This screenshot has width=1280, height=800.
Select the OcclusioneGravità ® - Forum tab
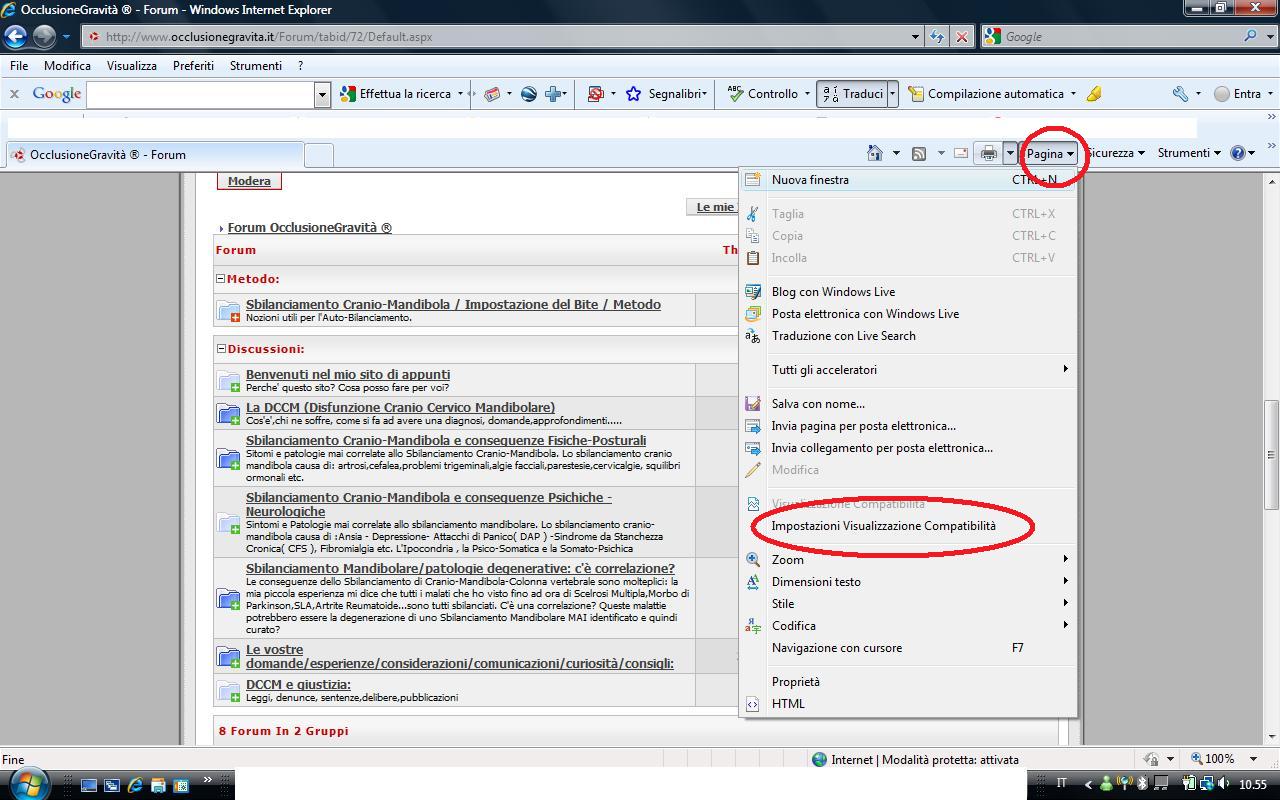[154, 155]
